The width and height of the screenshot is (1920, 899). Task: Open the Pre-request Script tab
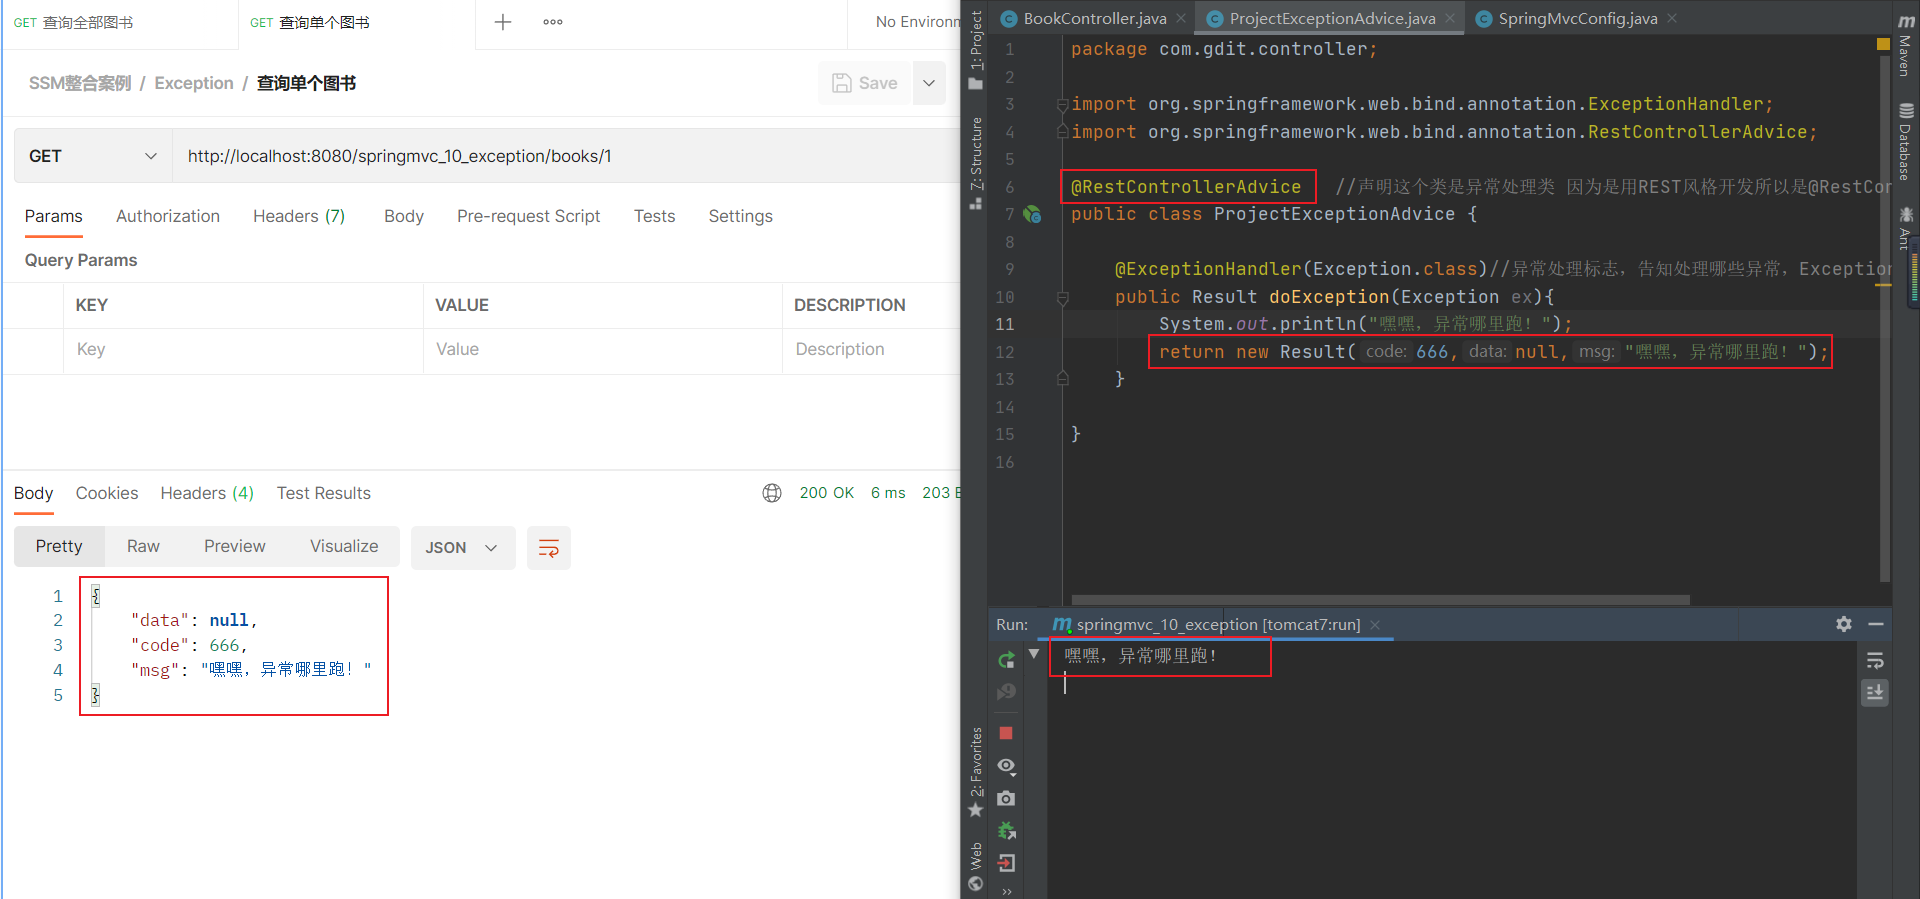click(528, 216)
